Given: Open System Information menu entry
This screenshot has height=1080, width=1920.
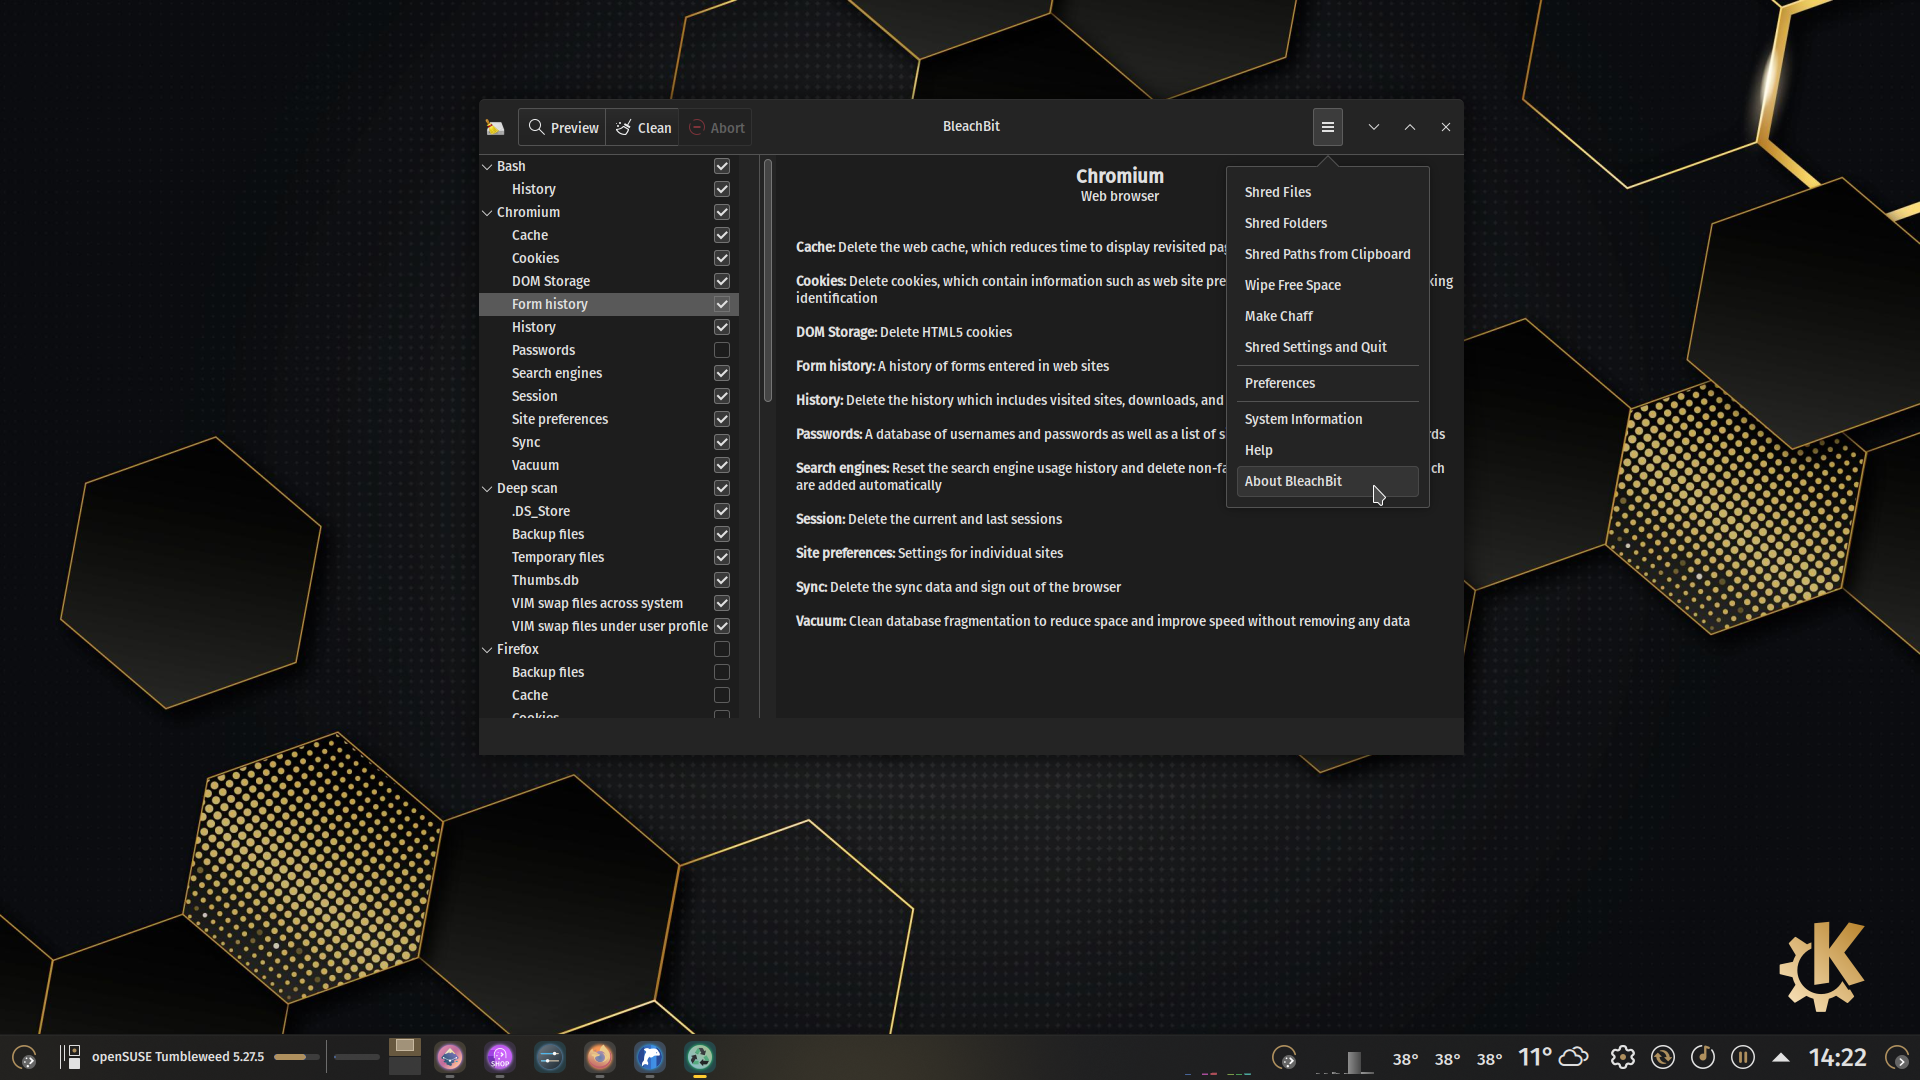Looking at the screenshot, I should click(1327, 419).
